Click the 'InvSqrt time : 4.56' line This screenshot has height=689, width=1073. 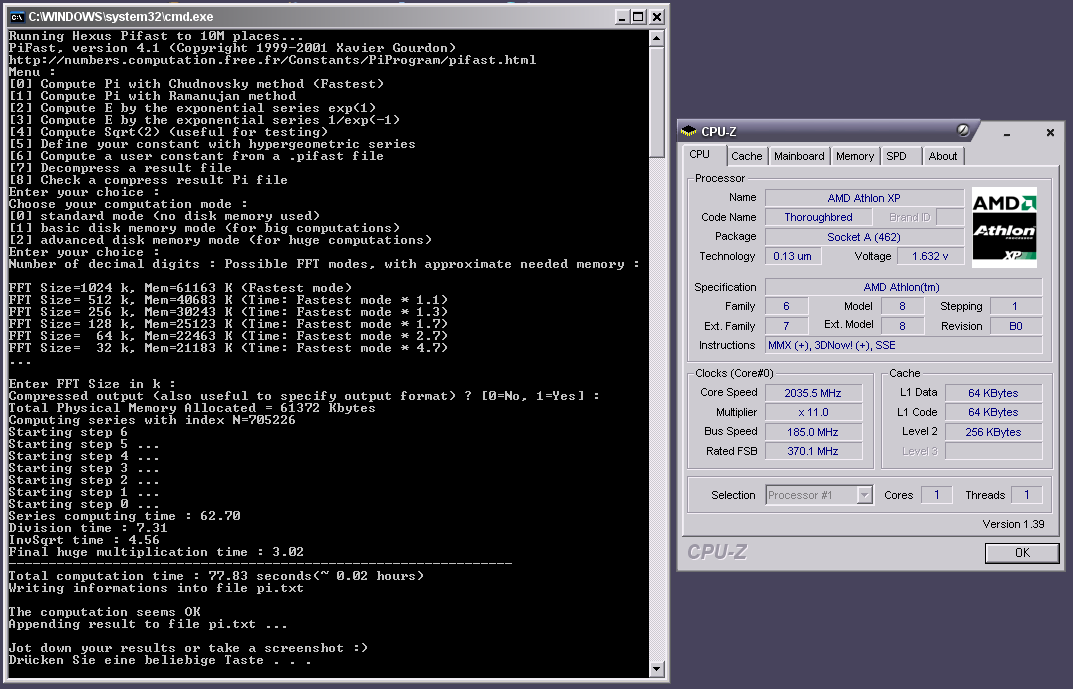[x=83, y=540]
